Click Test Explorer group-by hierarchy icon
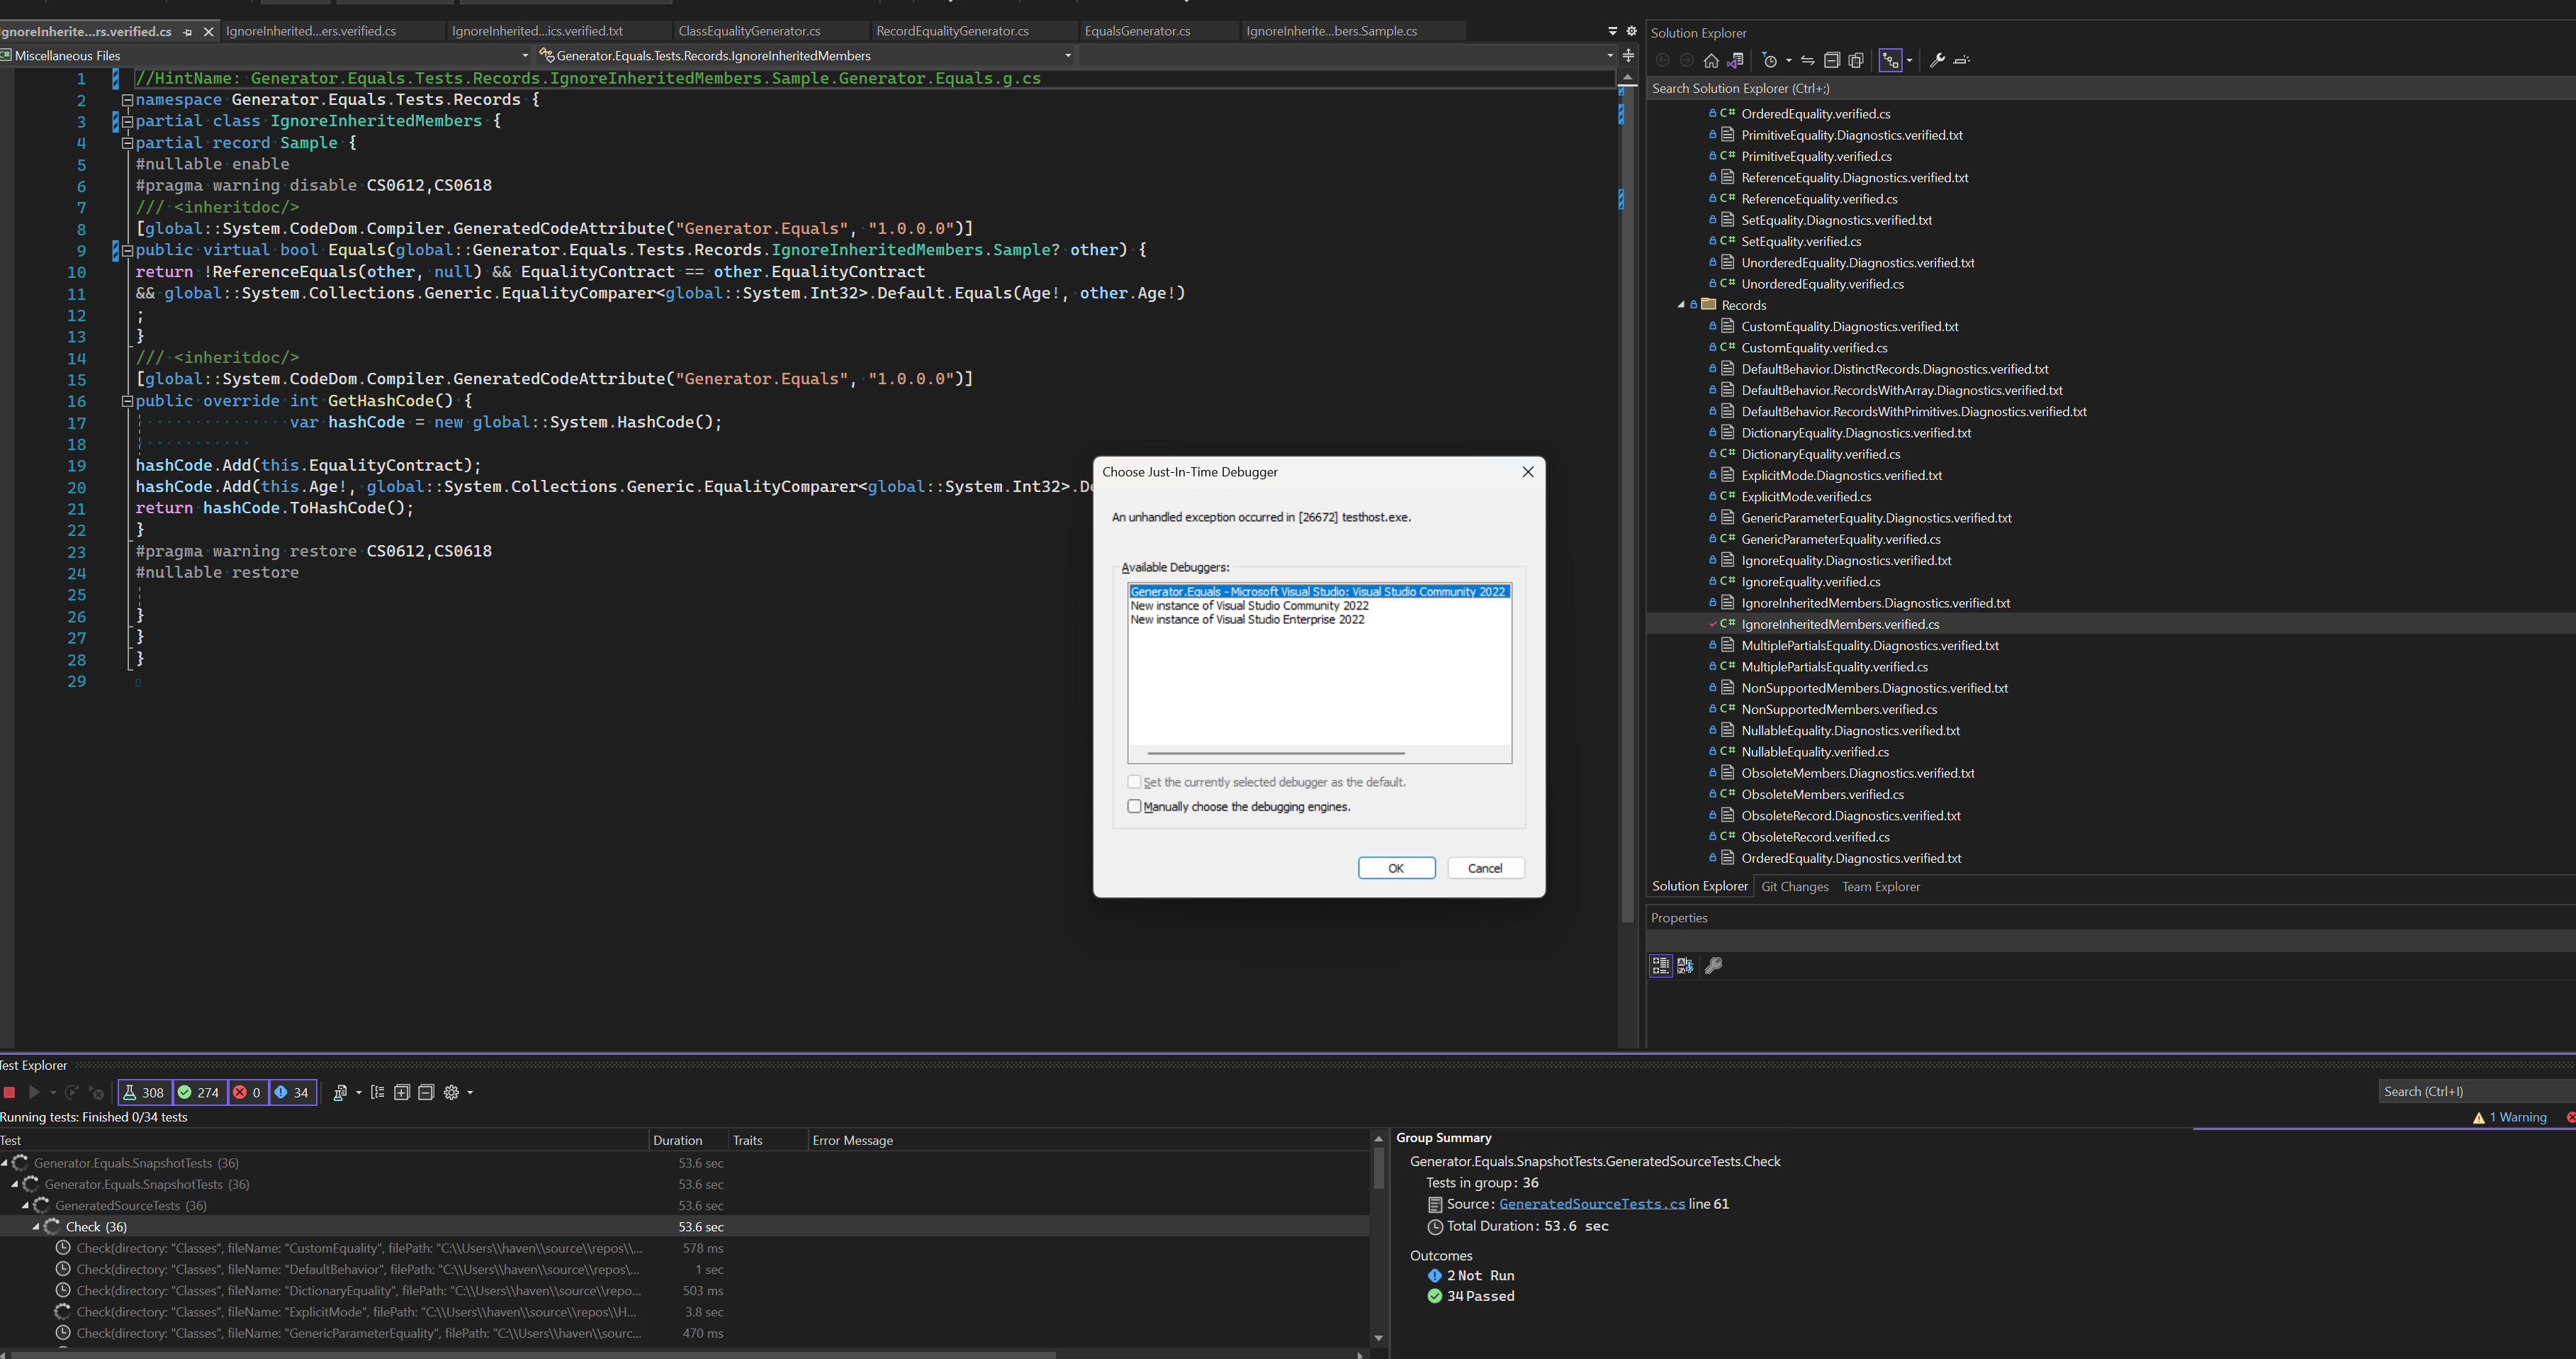 pyautogui.click(x=377, y=1092)
